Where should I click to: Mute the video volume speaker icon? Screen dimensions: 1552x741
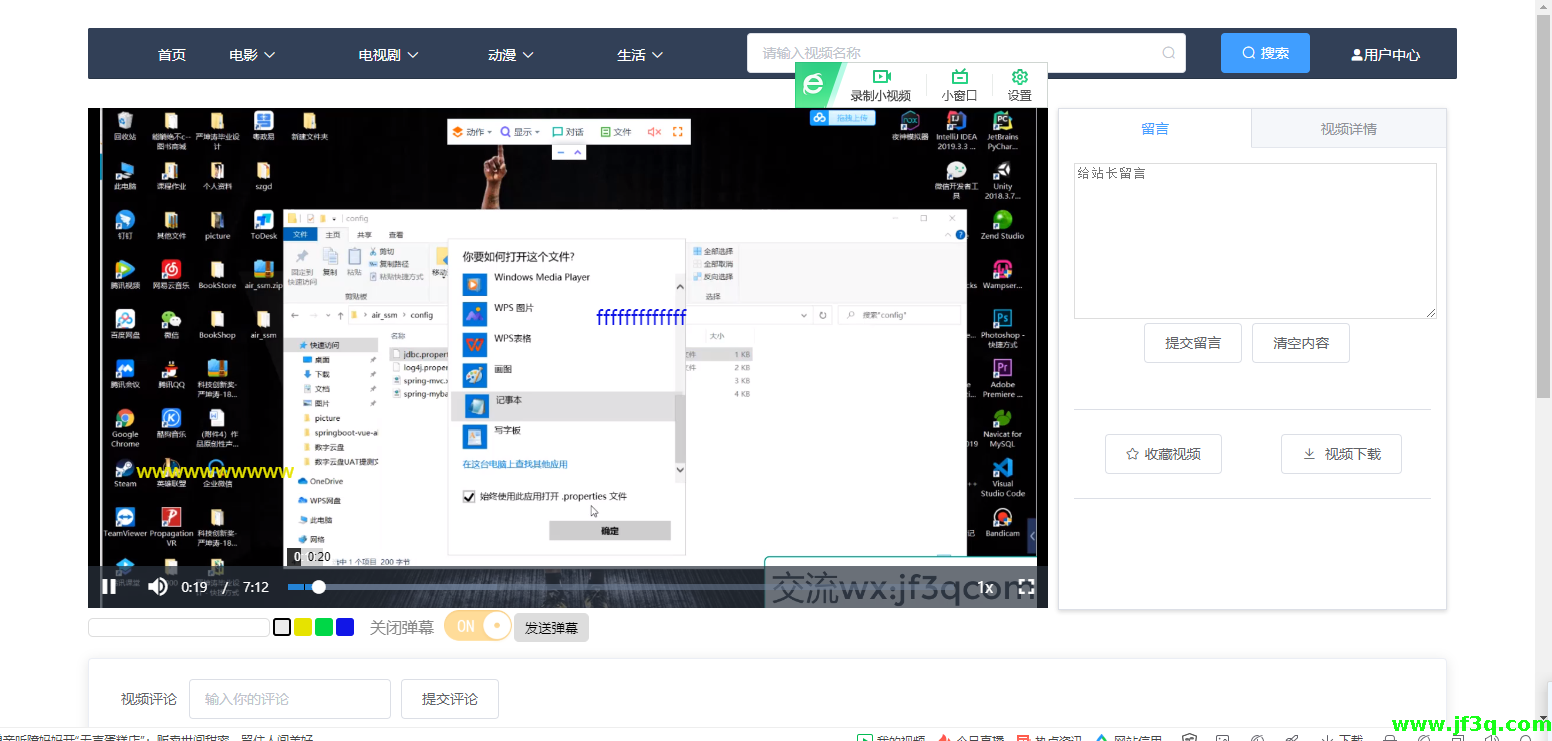(157, 587)
